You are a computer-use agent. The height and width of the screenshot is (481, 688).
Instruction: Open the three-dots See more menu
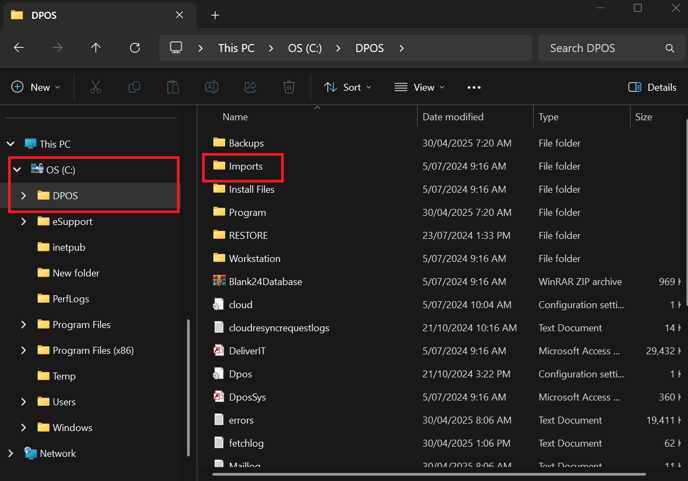[474, 87]
